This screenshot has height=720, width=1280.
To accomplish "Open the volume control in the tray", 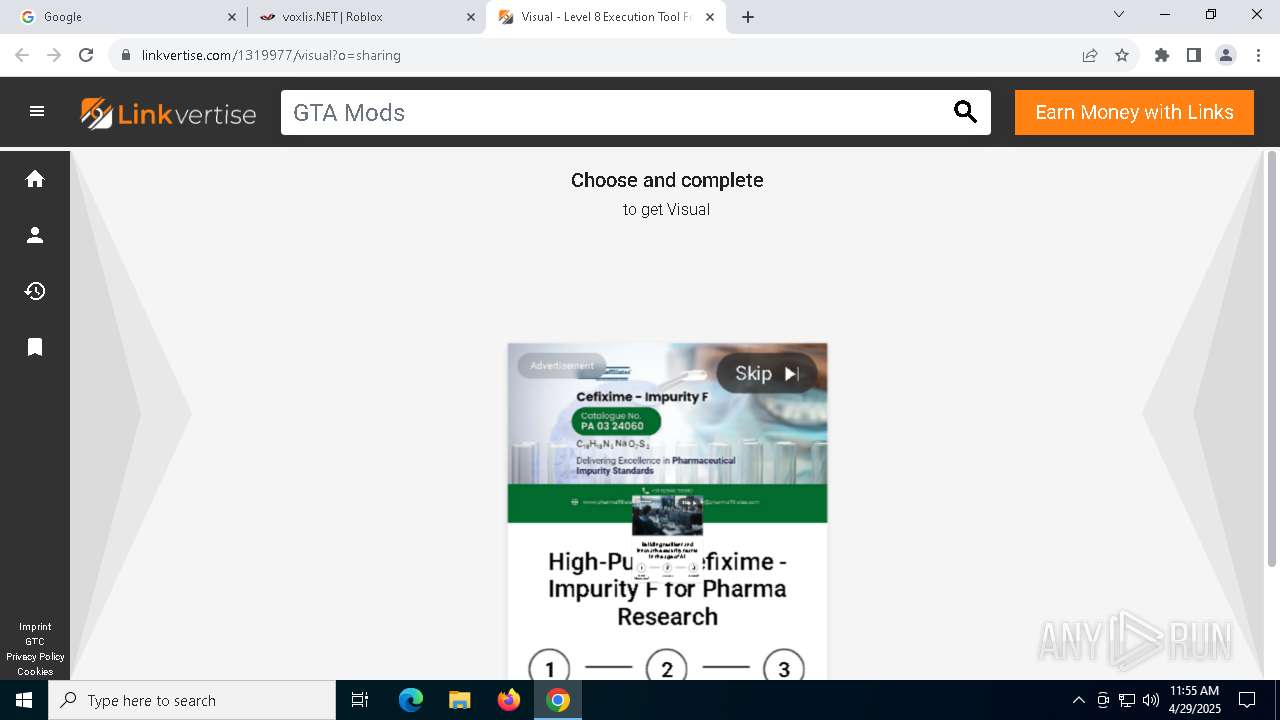I will pyautogui.click(x=1150, y=700).
